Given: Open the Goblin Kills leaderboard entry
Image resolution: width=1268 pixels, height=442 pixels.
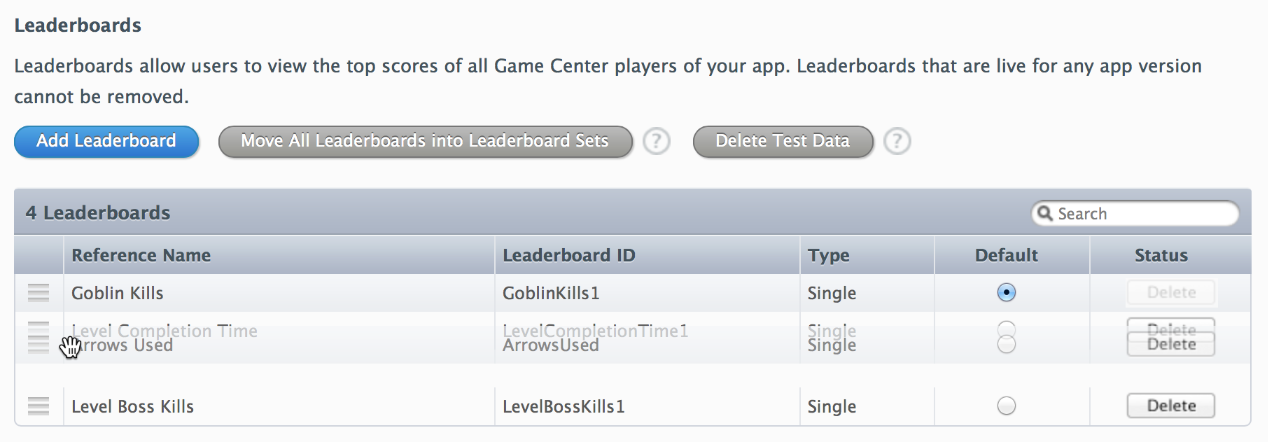Looking at the screenshot, I should coord(117,293).
